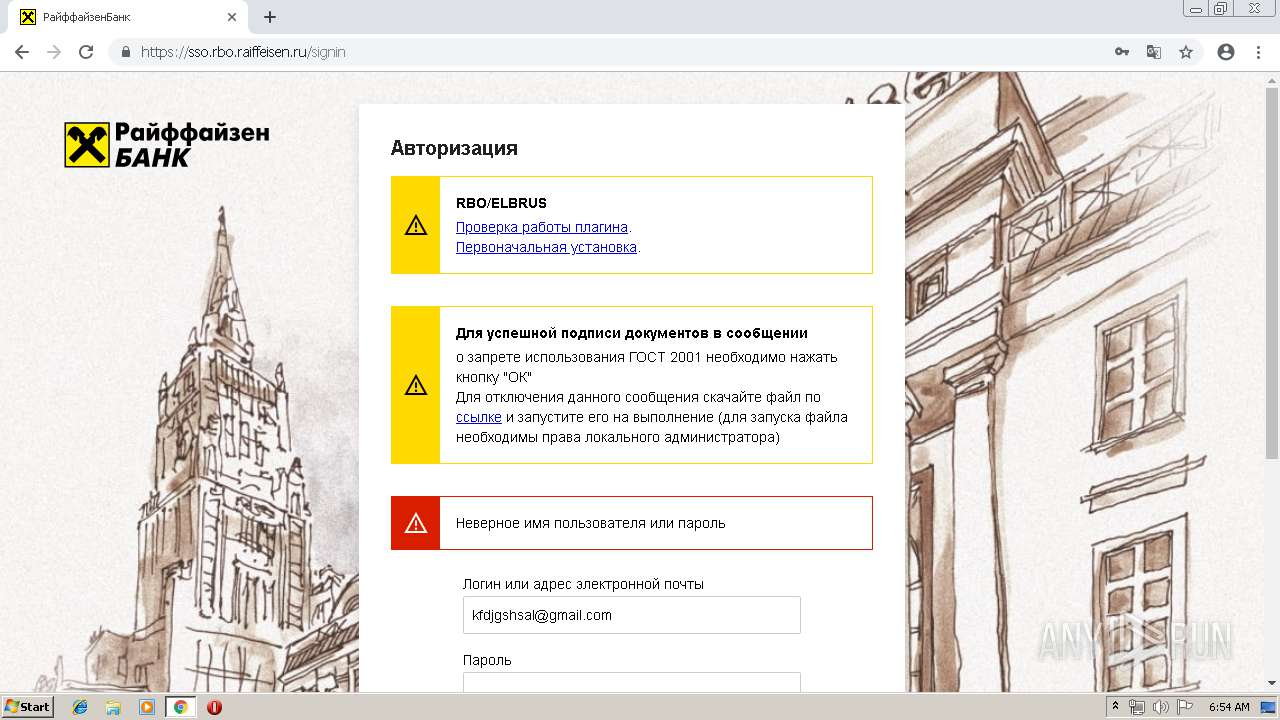The height and width of the screenshot is (720, 1280).
Task: Open the Windows Start button
Action: click(27, 707)
